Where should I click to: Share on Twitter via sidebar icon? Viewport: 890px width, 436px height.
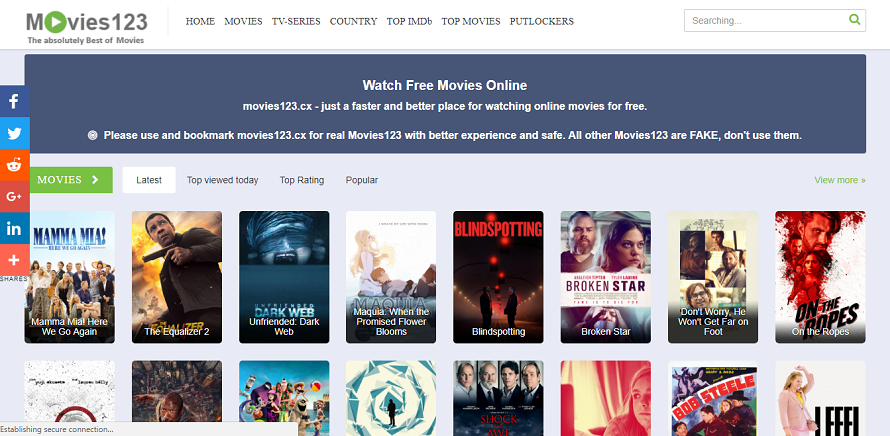pyautogui.click(x=14, y=133)
